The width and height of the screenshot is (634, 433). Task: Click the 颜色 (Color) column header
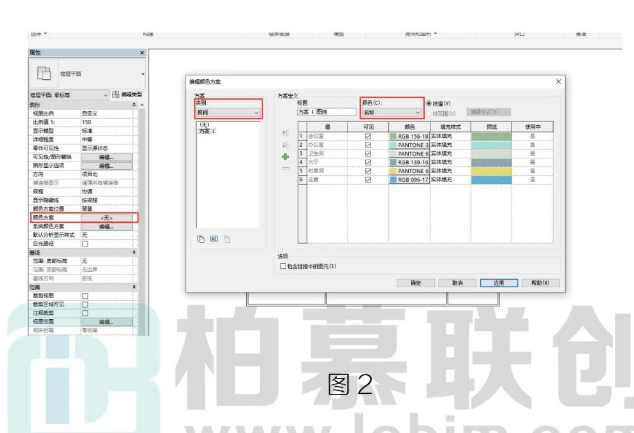[x=409, y=127]
